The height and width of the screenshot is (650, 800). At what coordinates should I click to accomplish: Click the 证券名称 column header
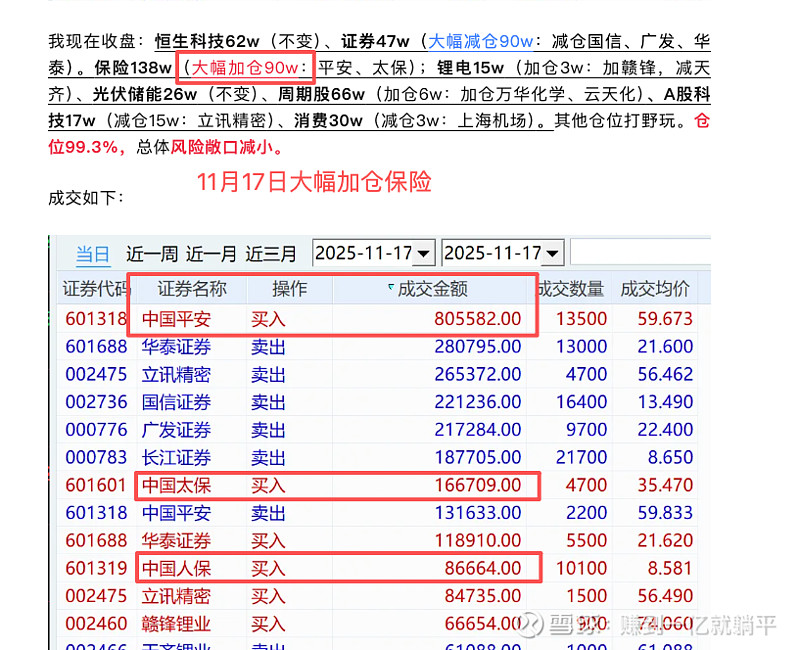click(191, 289)
